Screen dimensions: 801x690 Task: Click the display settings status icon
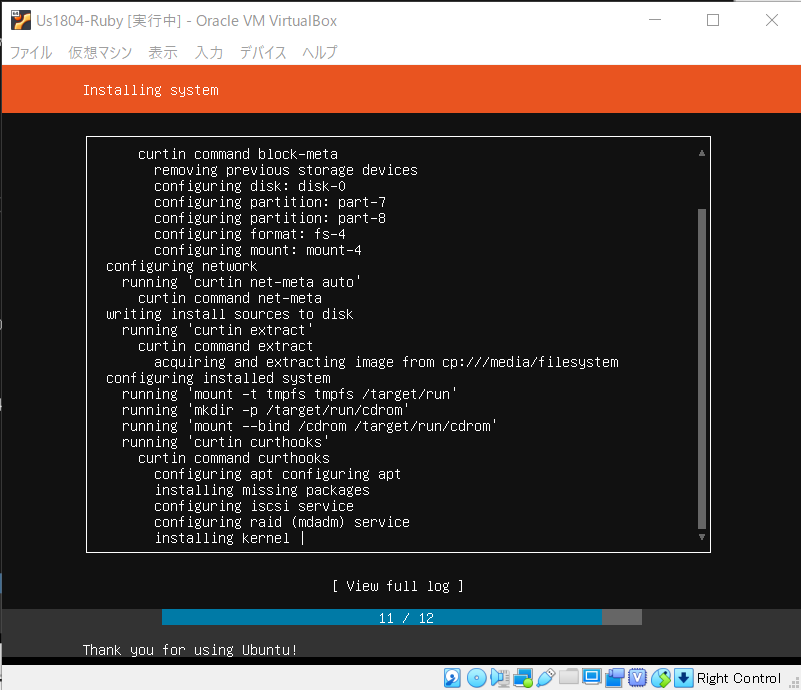pos(592,678)
